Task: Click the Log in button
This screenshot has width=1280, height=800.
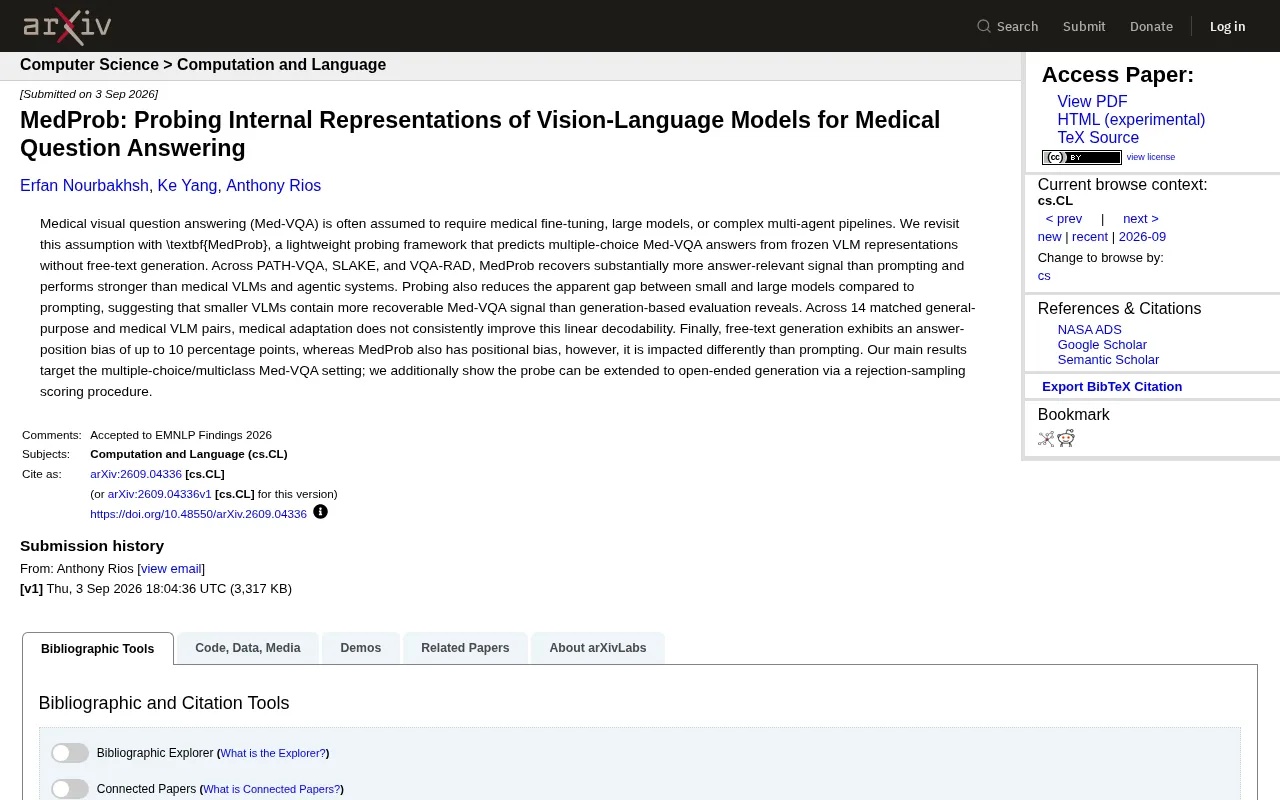Action: click(1228, 26)
